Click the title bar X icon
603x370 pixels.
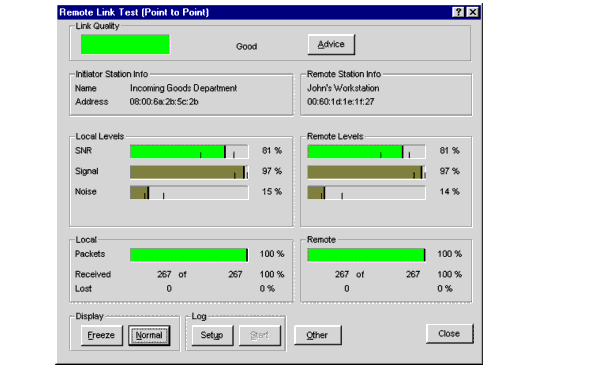pyautogui.click(x=473, y=12)
